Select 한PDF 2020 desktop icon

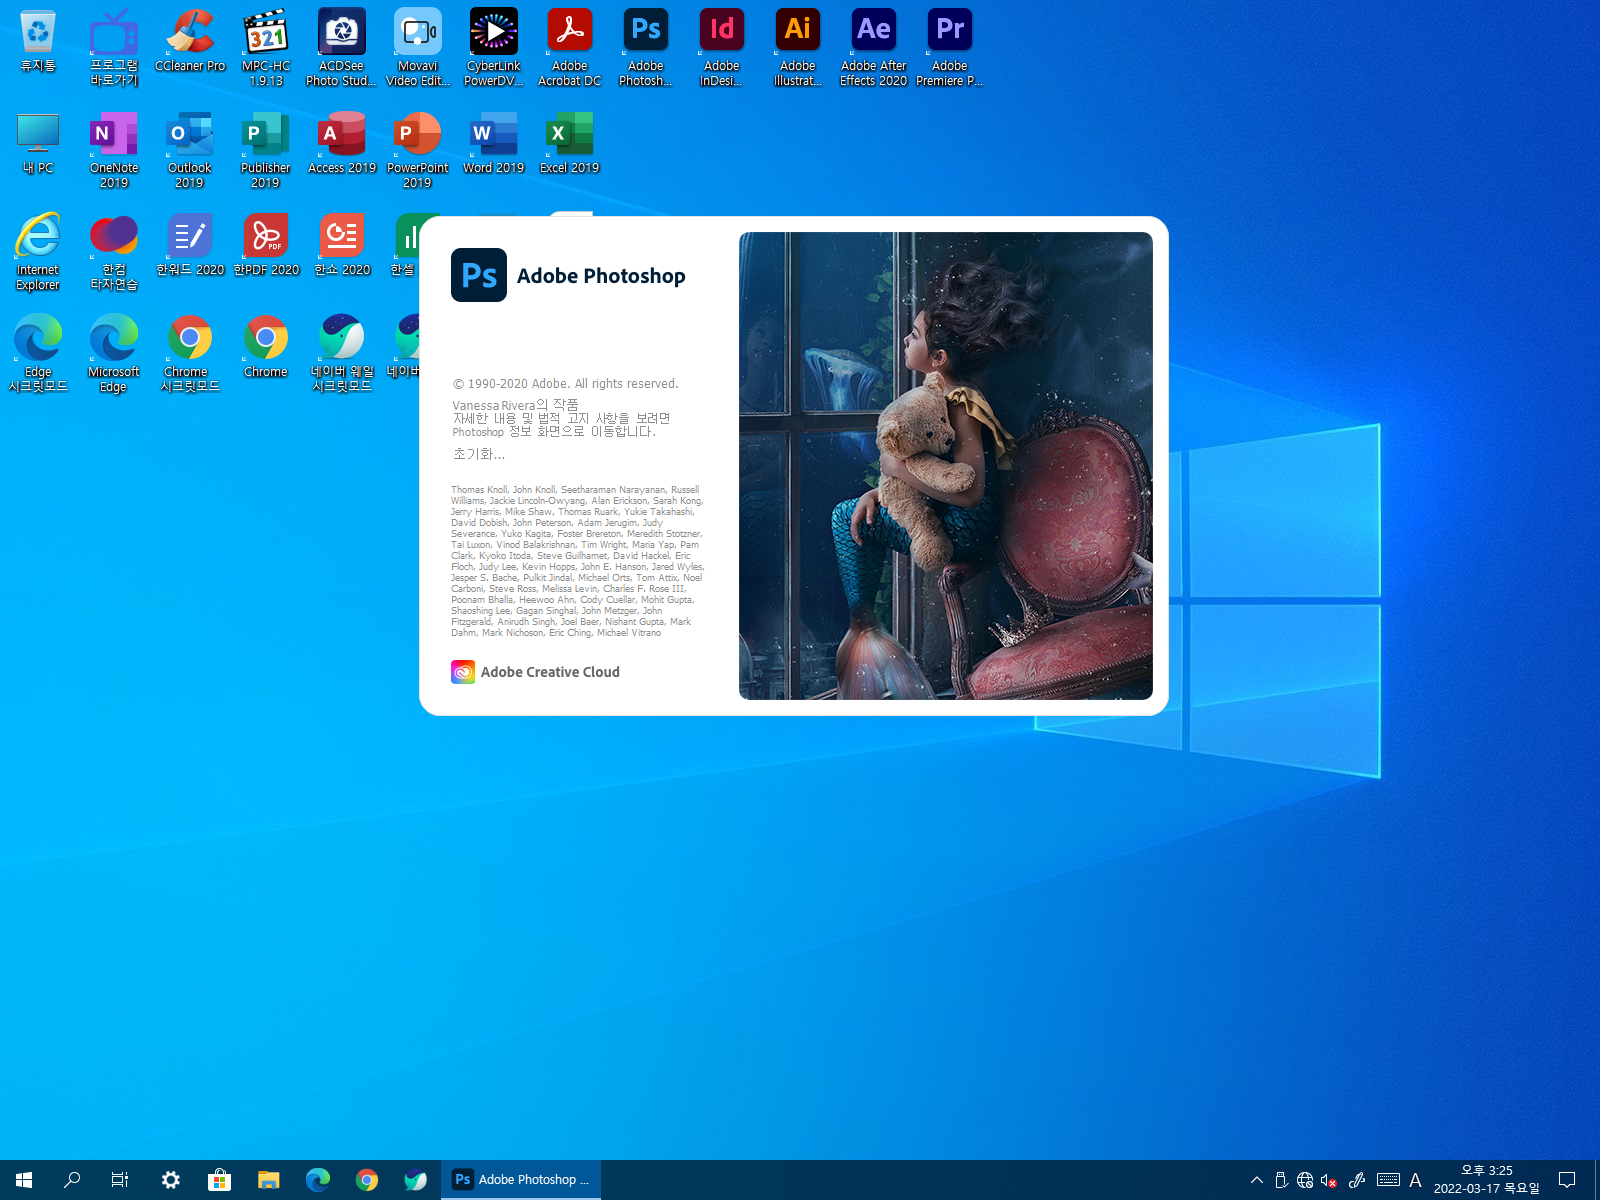tap(266, 246)
